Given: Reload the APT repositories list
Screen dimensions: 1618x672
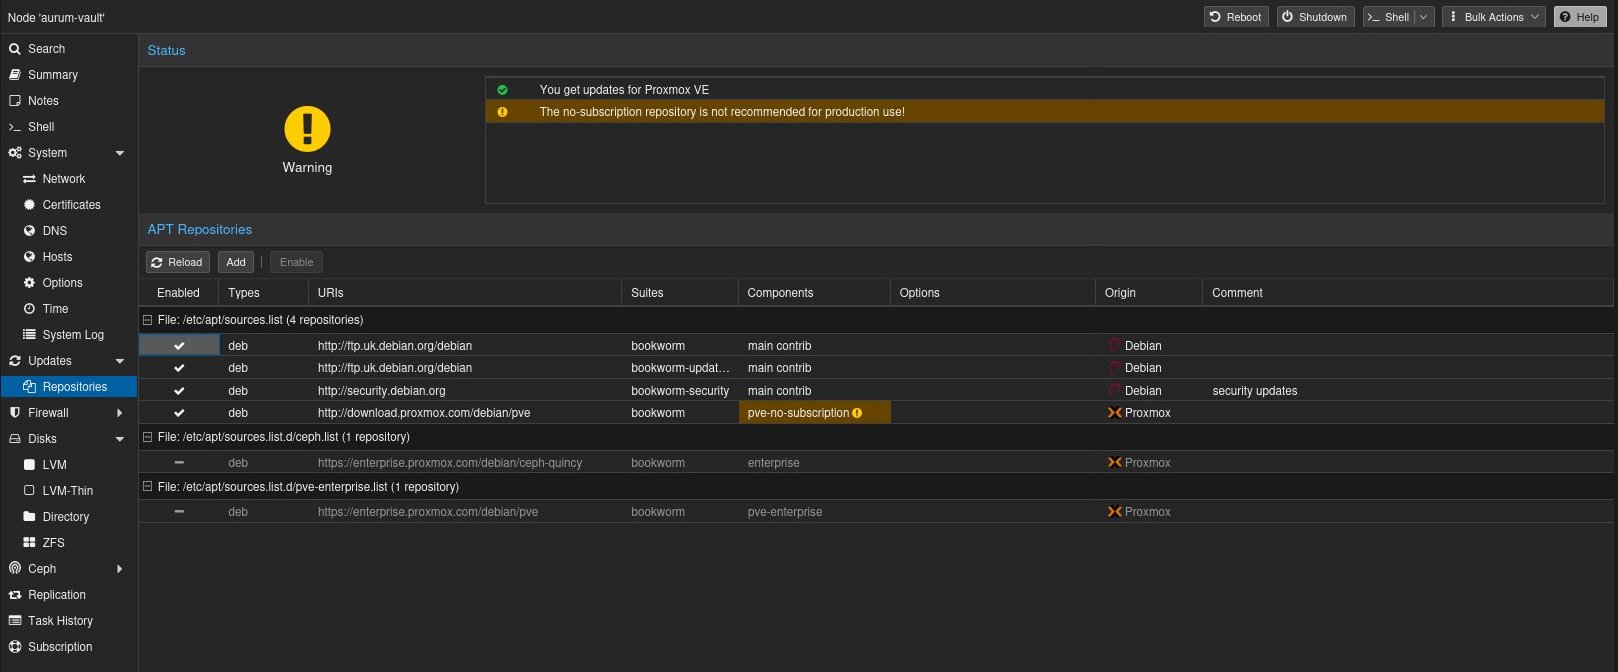Looking at the screenshot, I should point(178,262).
